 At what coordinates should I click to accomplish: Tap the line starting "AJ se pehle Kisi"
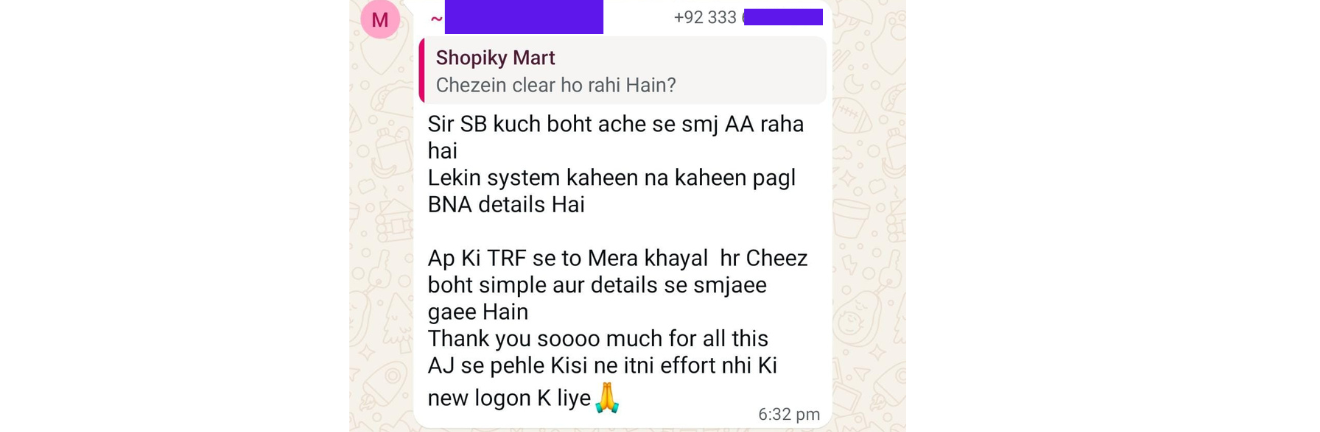603,366
